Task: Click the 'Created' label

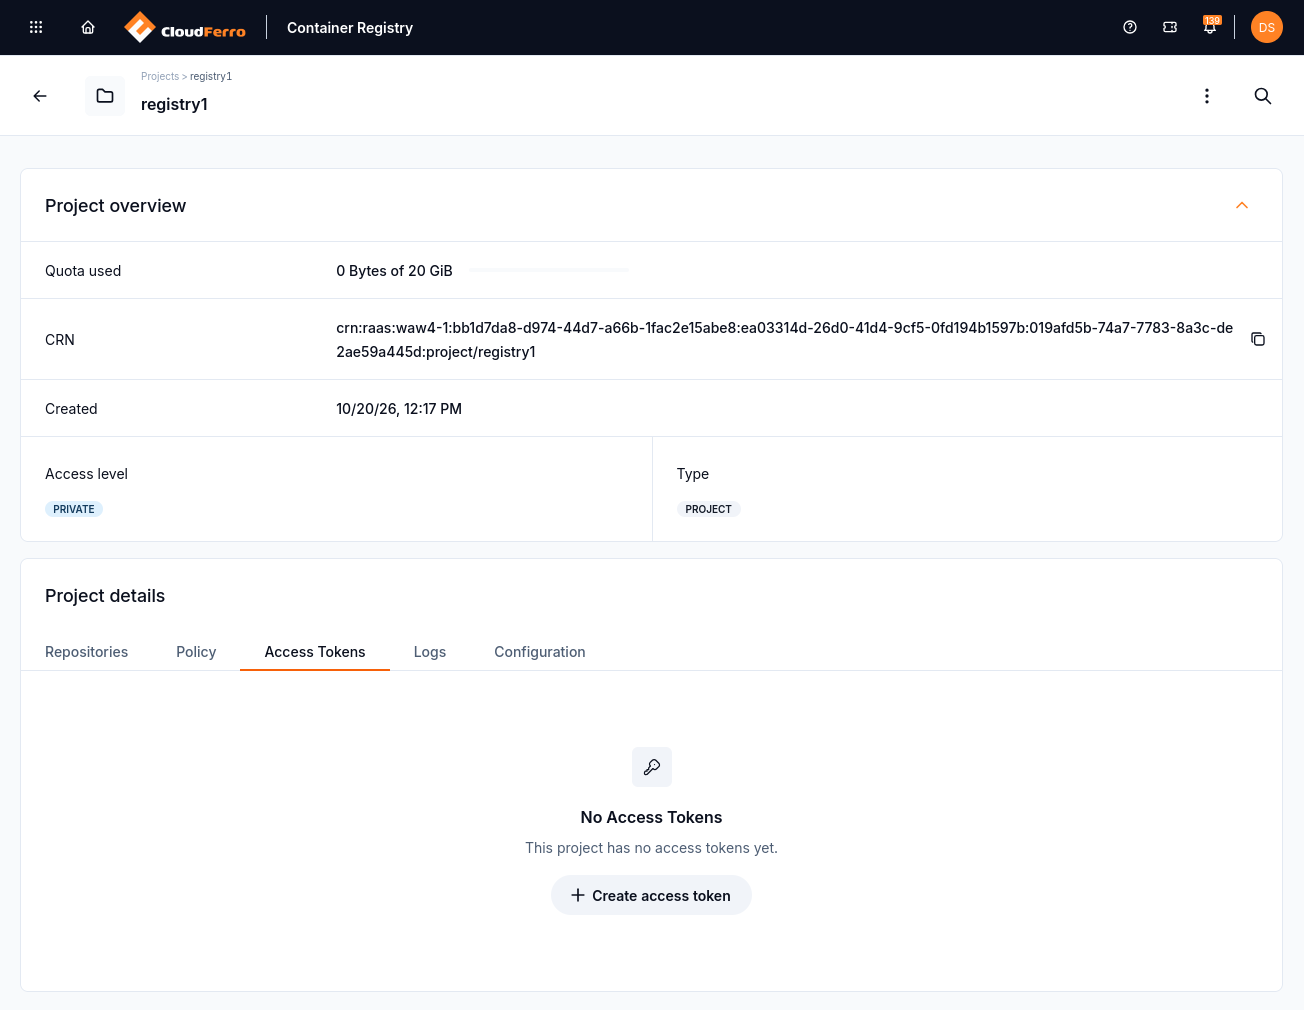Action: [x=71, y=409]
